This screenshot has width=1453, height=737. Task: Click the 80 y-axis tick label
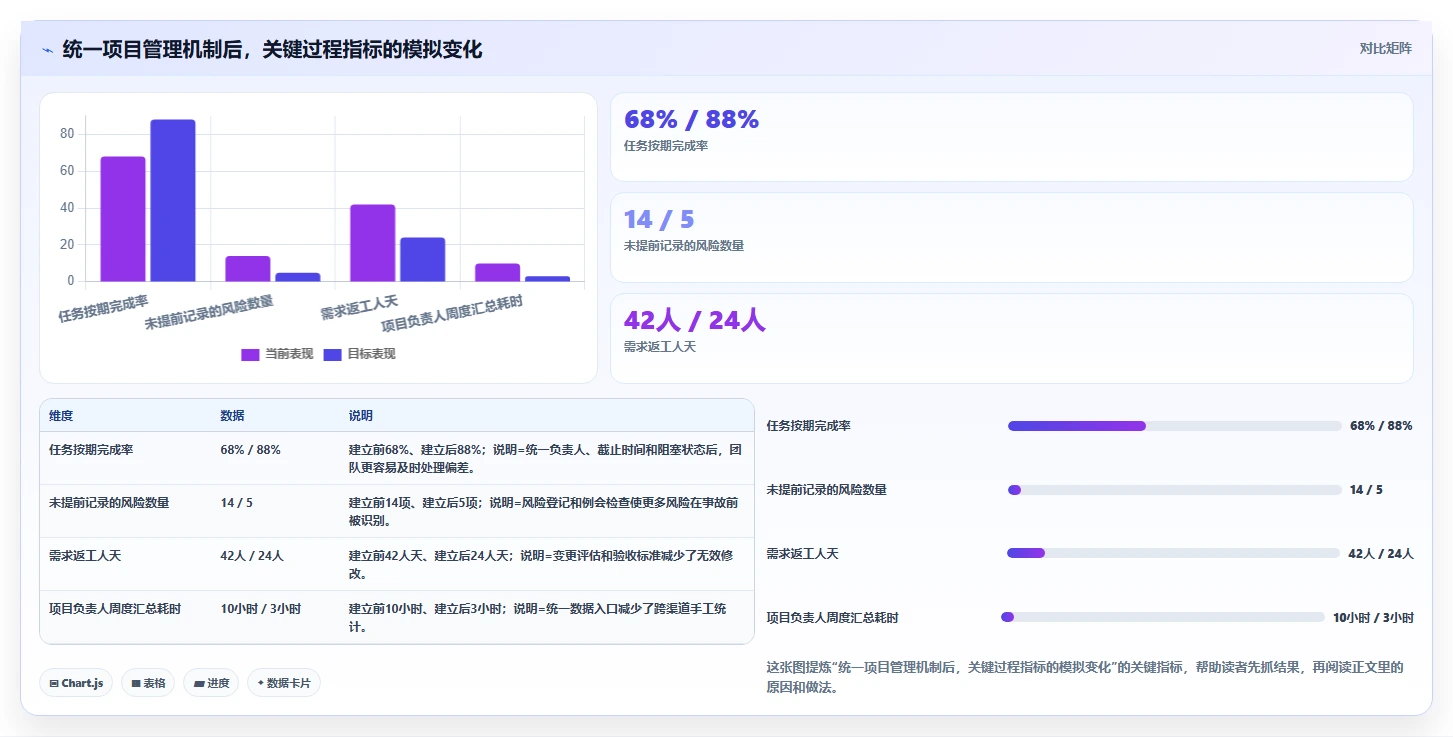[x=67, y=134]
